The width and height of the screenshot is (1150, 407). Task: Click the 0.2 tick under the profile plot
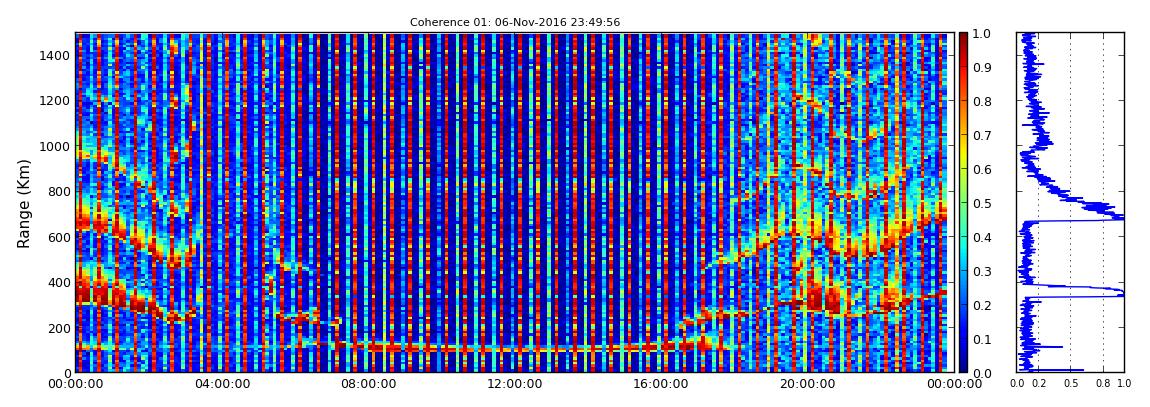[1038, 384]
